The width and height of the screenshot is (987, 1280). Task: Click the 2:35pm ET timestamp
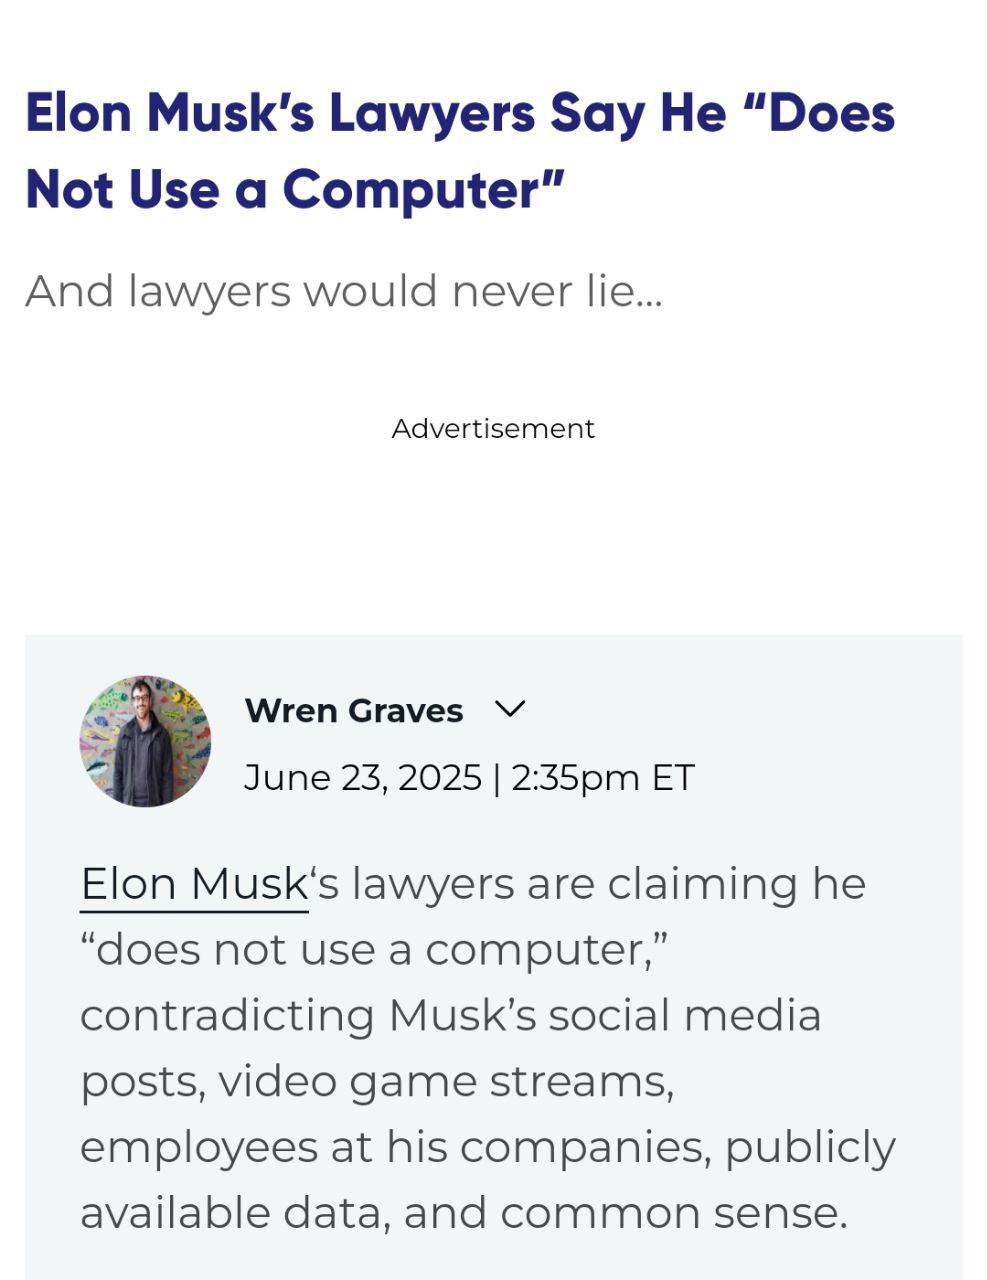tap(602, 777)
